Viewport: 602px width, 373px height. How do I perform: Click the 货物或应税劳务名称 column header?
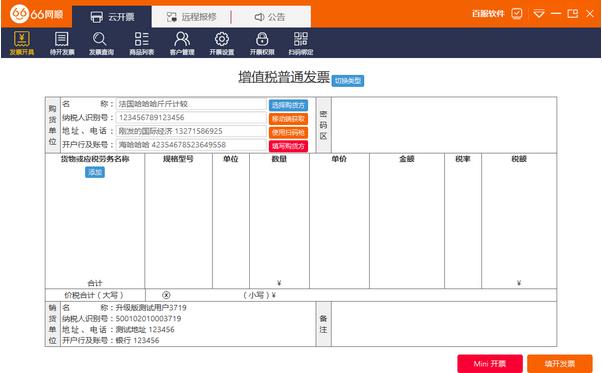95,159
